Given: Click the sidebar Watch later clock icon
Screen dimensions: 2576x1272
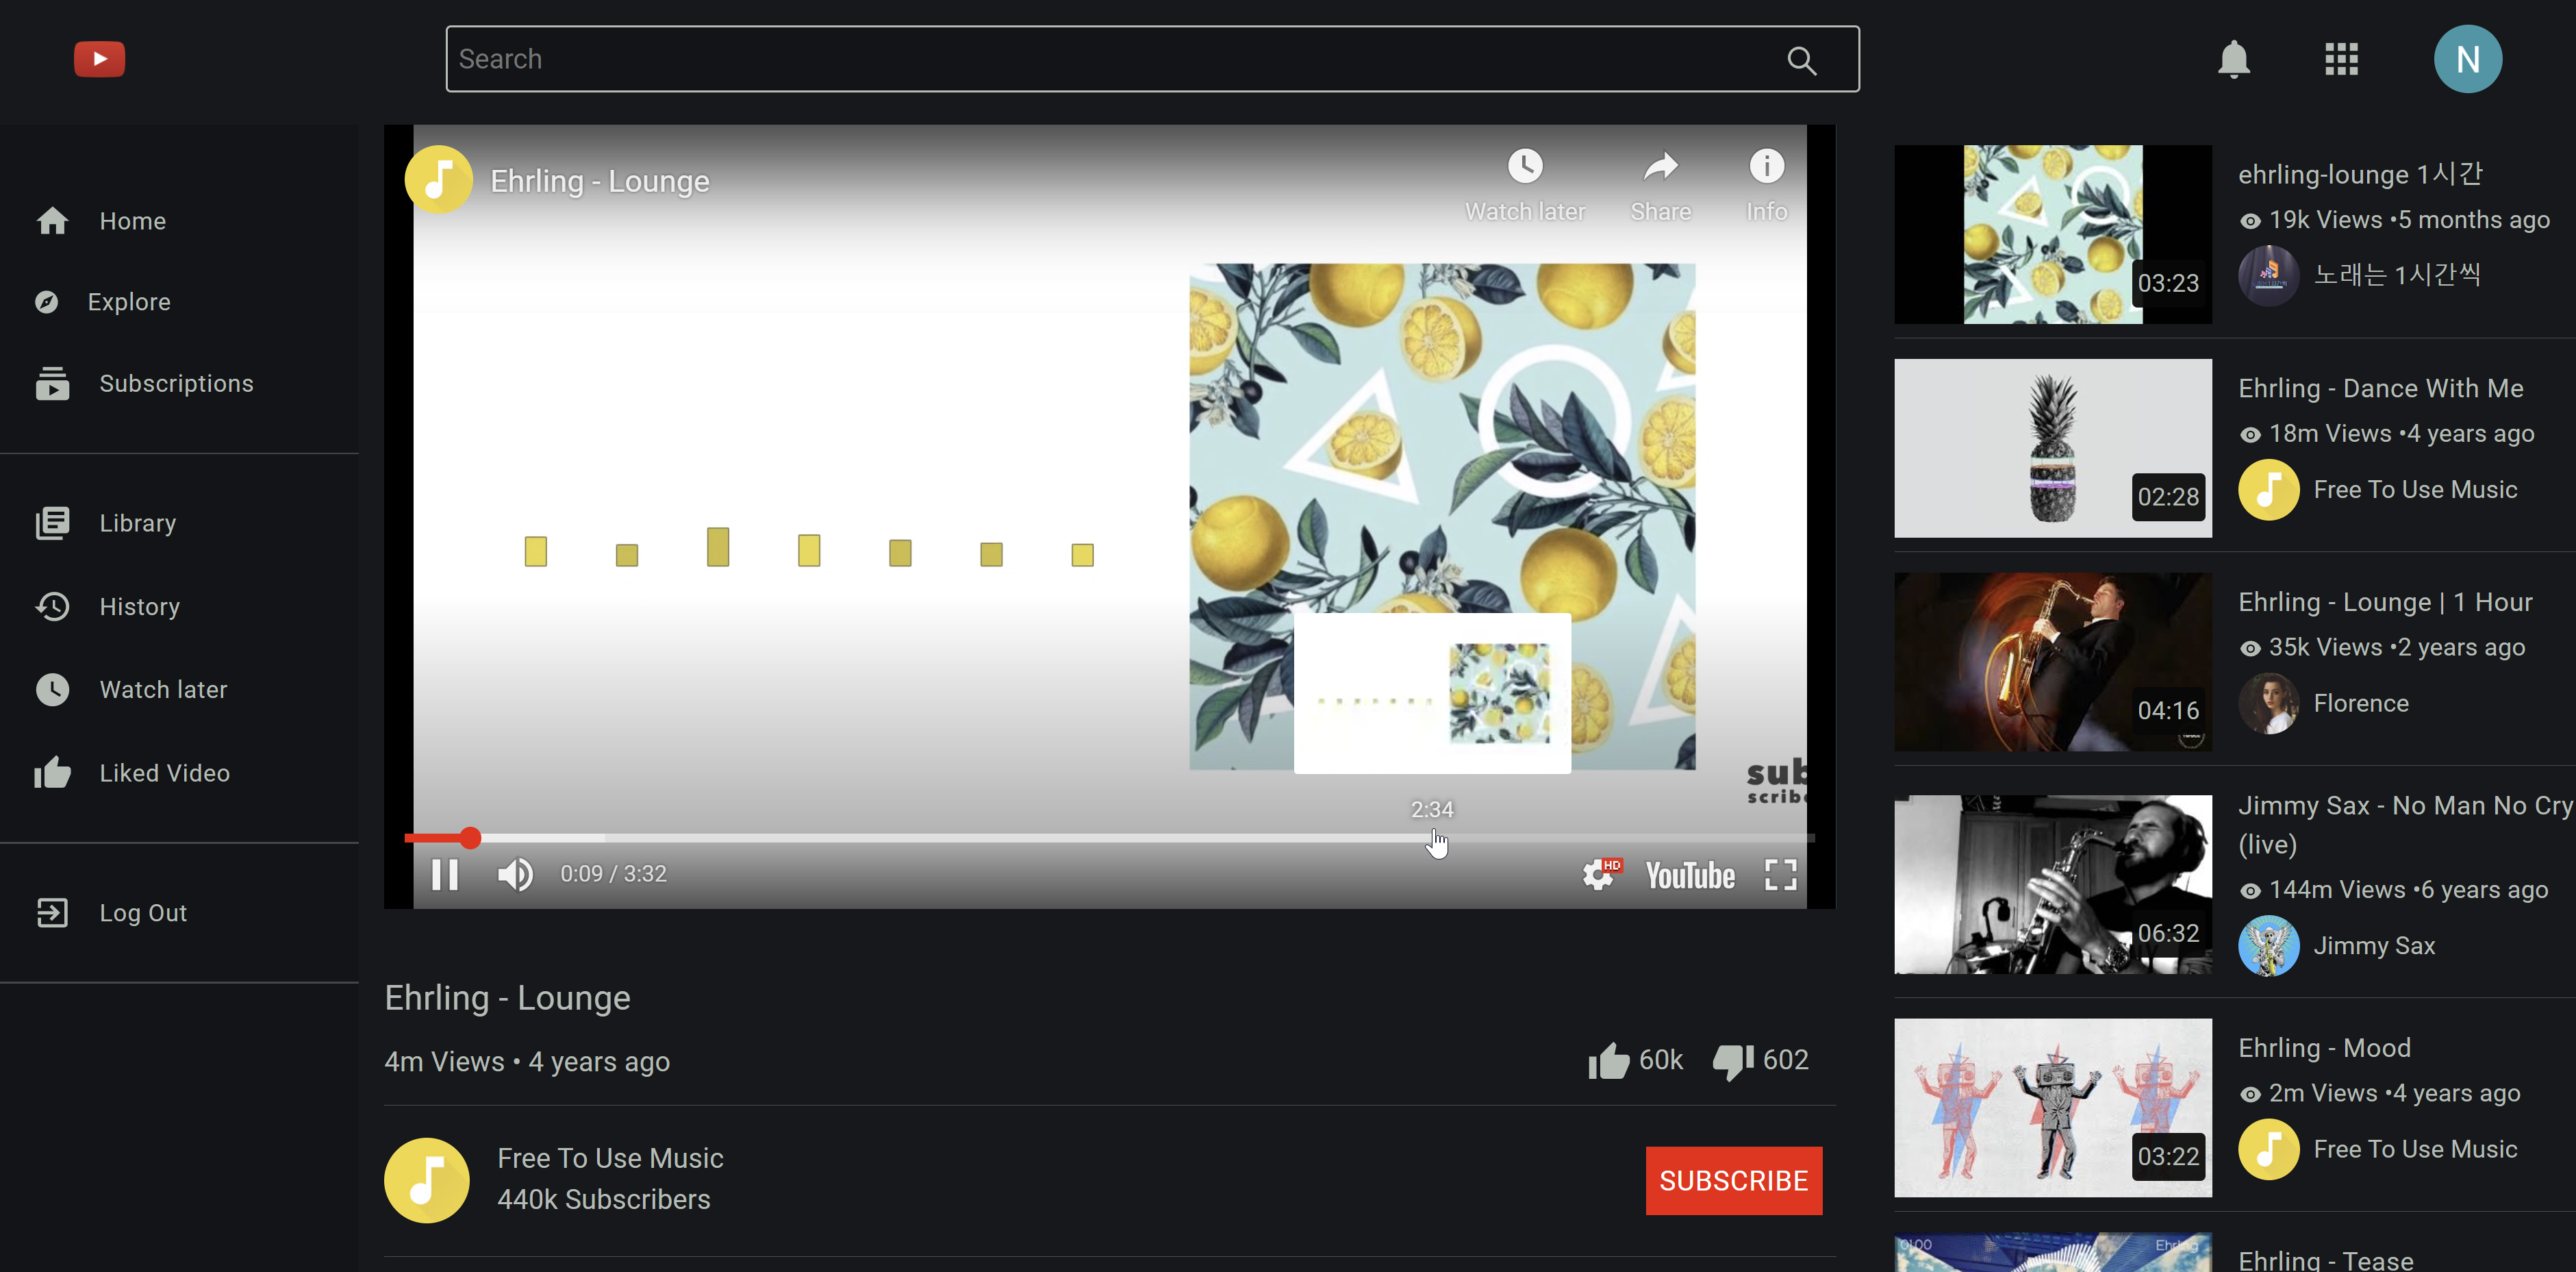Looking at the screenshot, I should coord(52,689).
